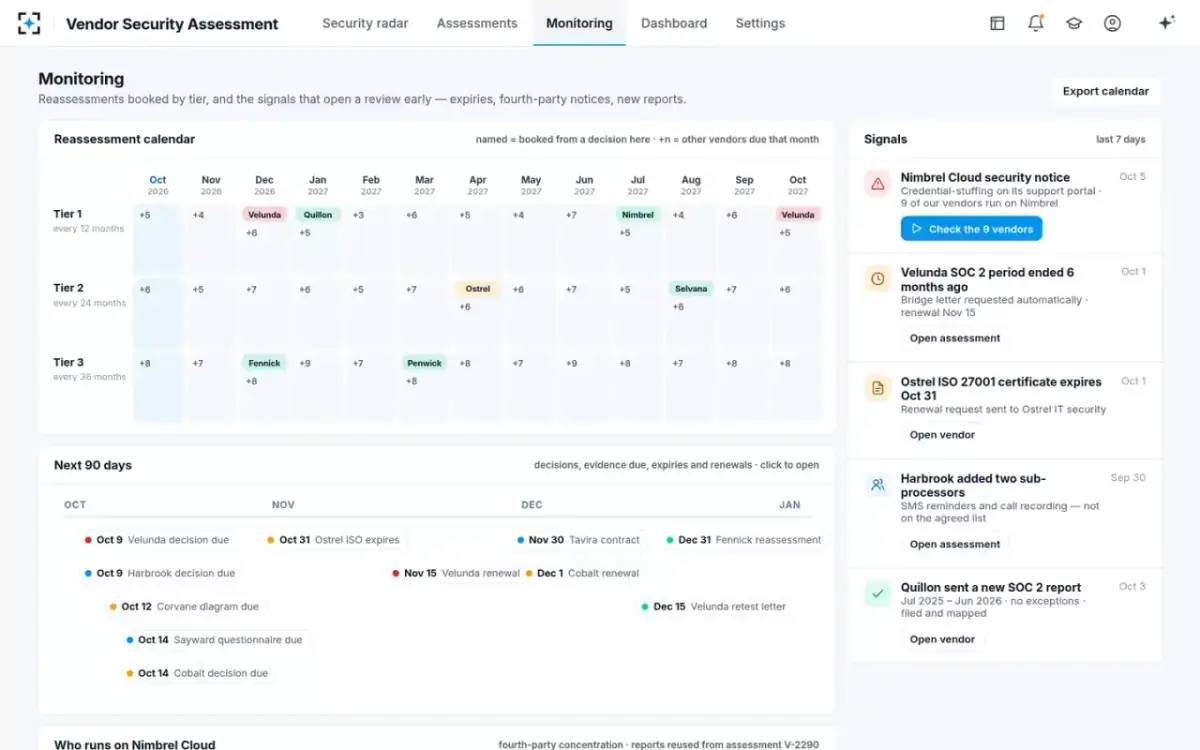
Task: Select Nimbrel chip in Jul 2027 column
Action: 638,214
